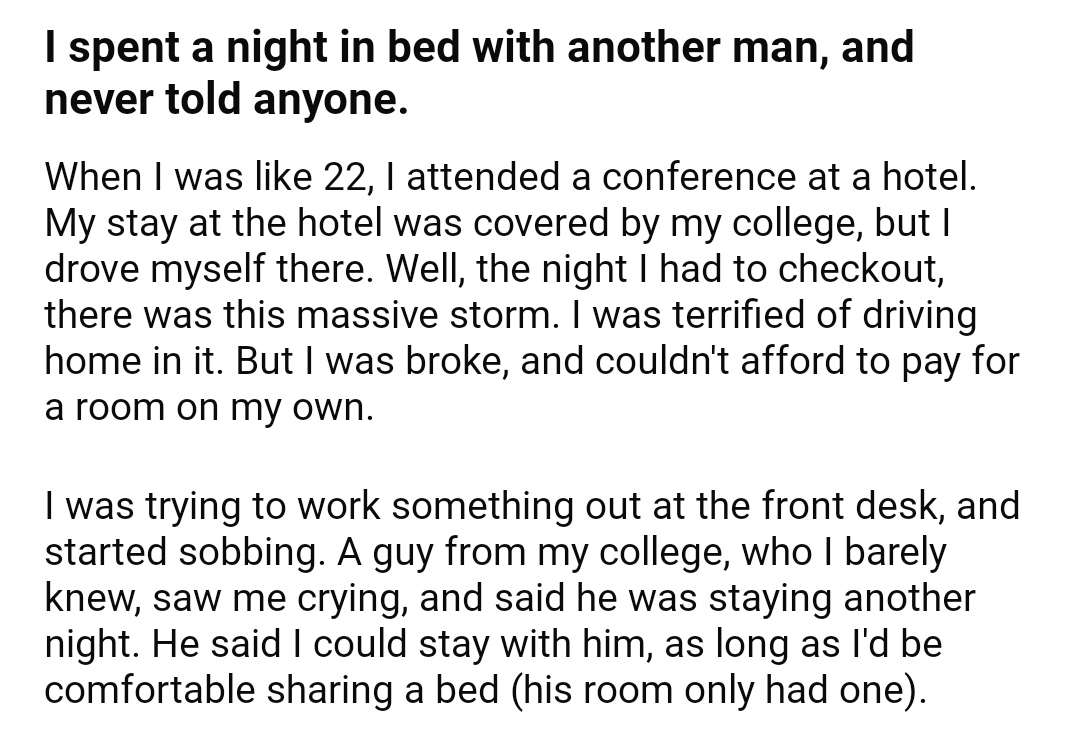The image size is (1080, 740).
Task: Click the words "terrified of driving"
Action: 824,316
